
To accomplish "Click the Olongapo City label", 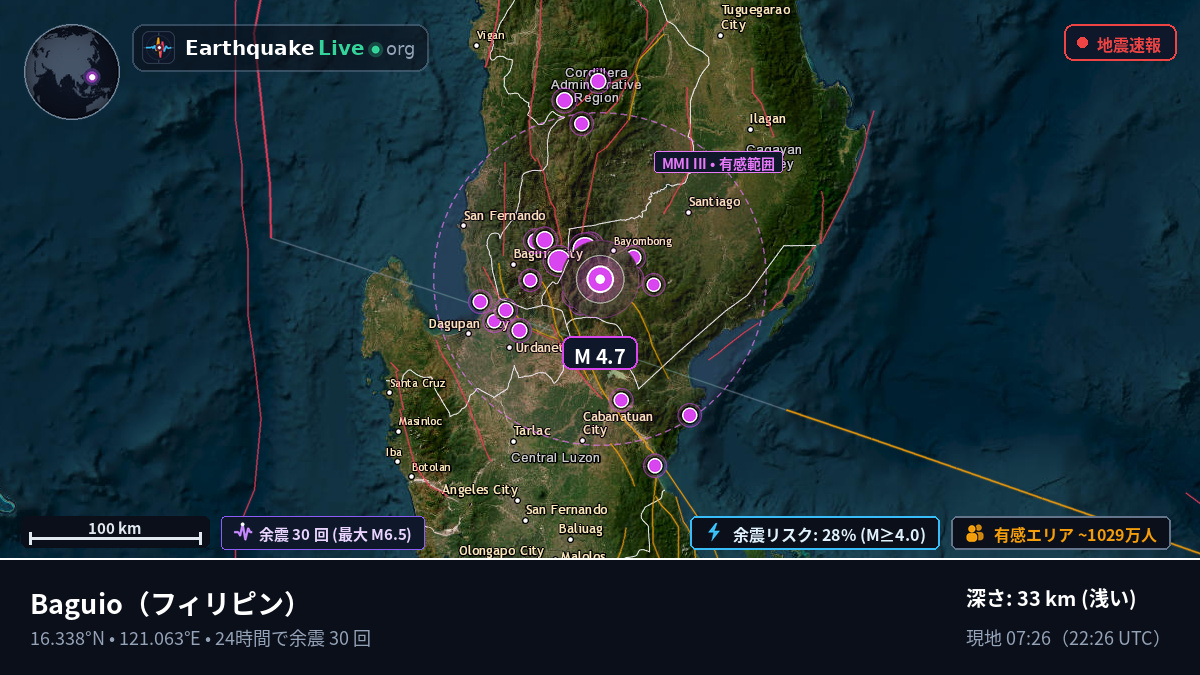I will [x=501, y=551].
